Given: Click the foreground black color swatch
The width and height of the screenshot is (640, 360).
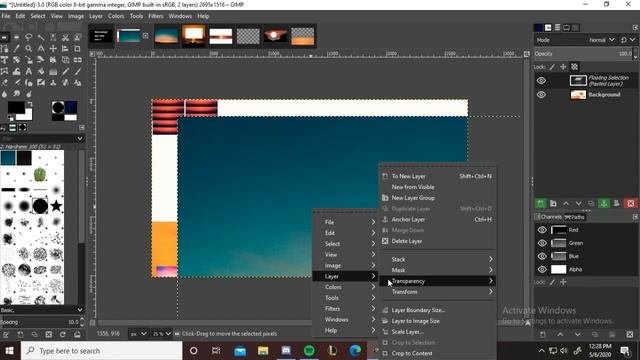Looking at the screenshot, I should pyautogui.click(x=16, y=107).
